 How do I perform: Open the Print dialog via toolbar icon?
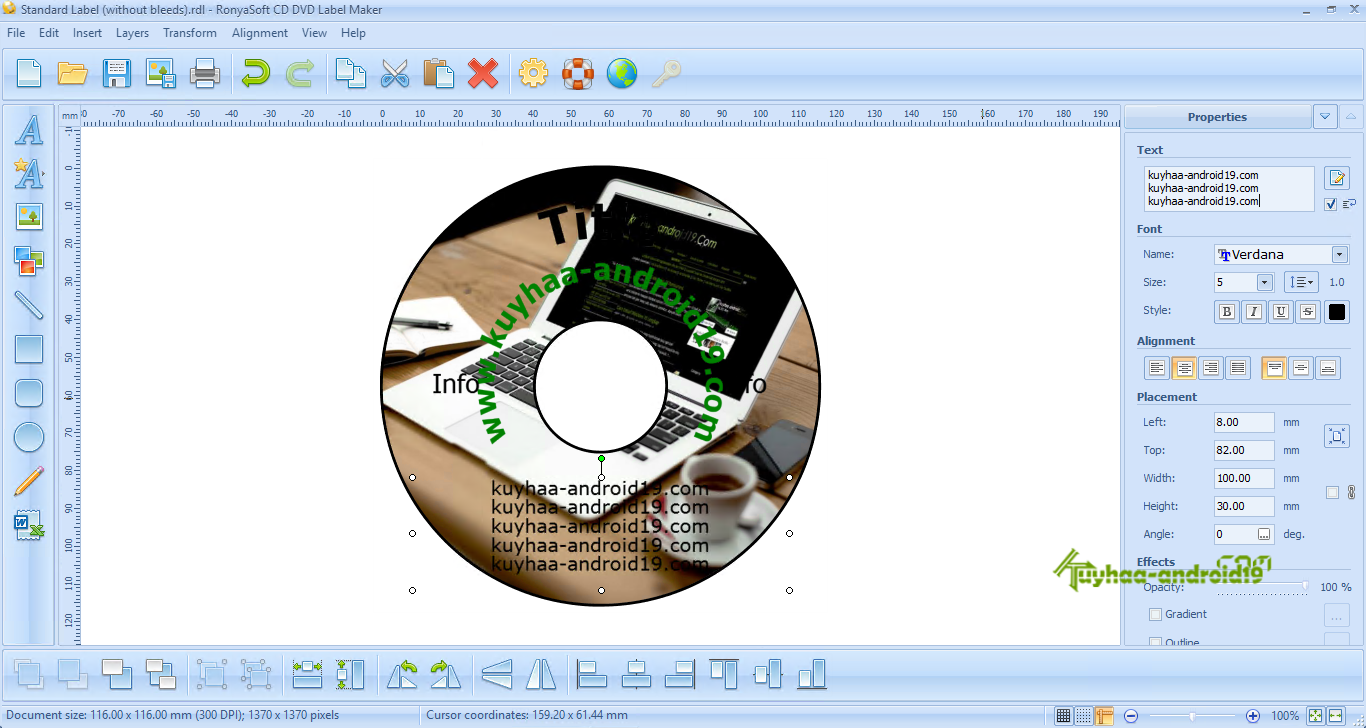click(x=205, y=73)
